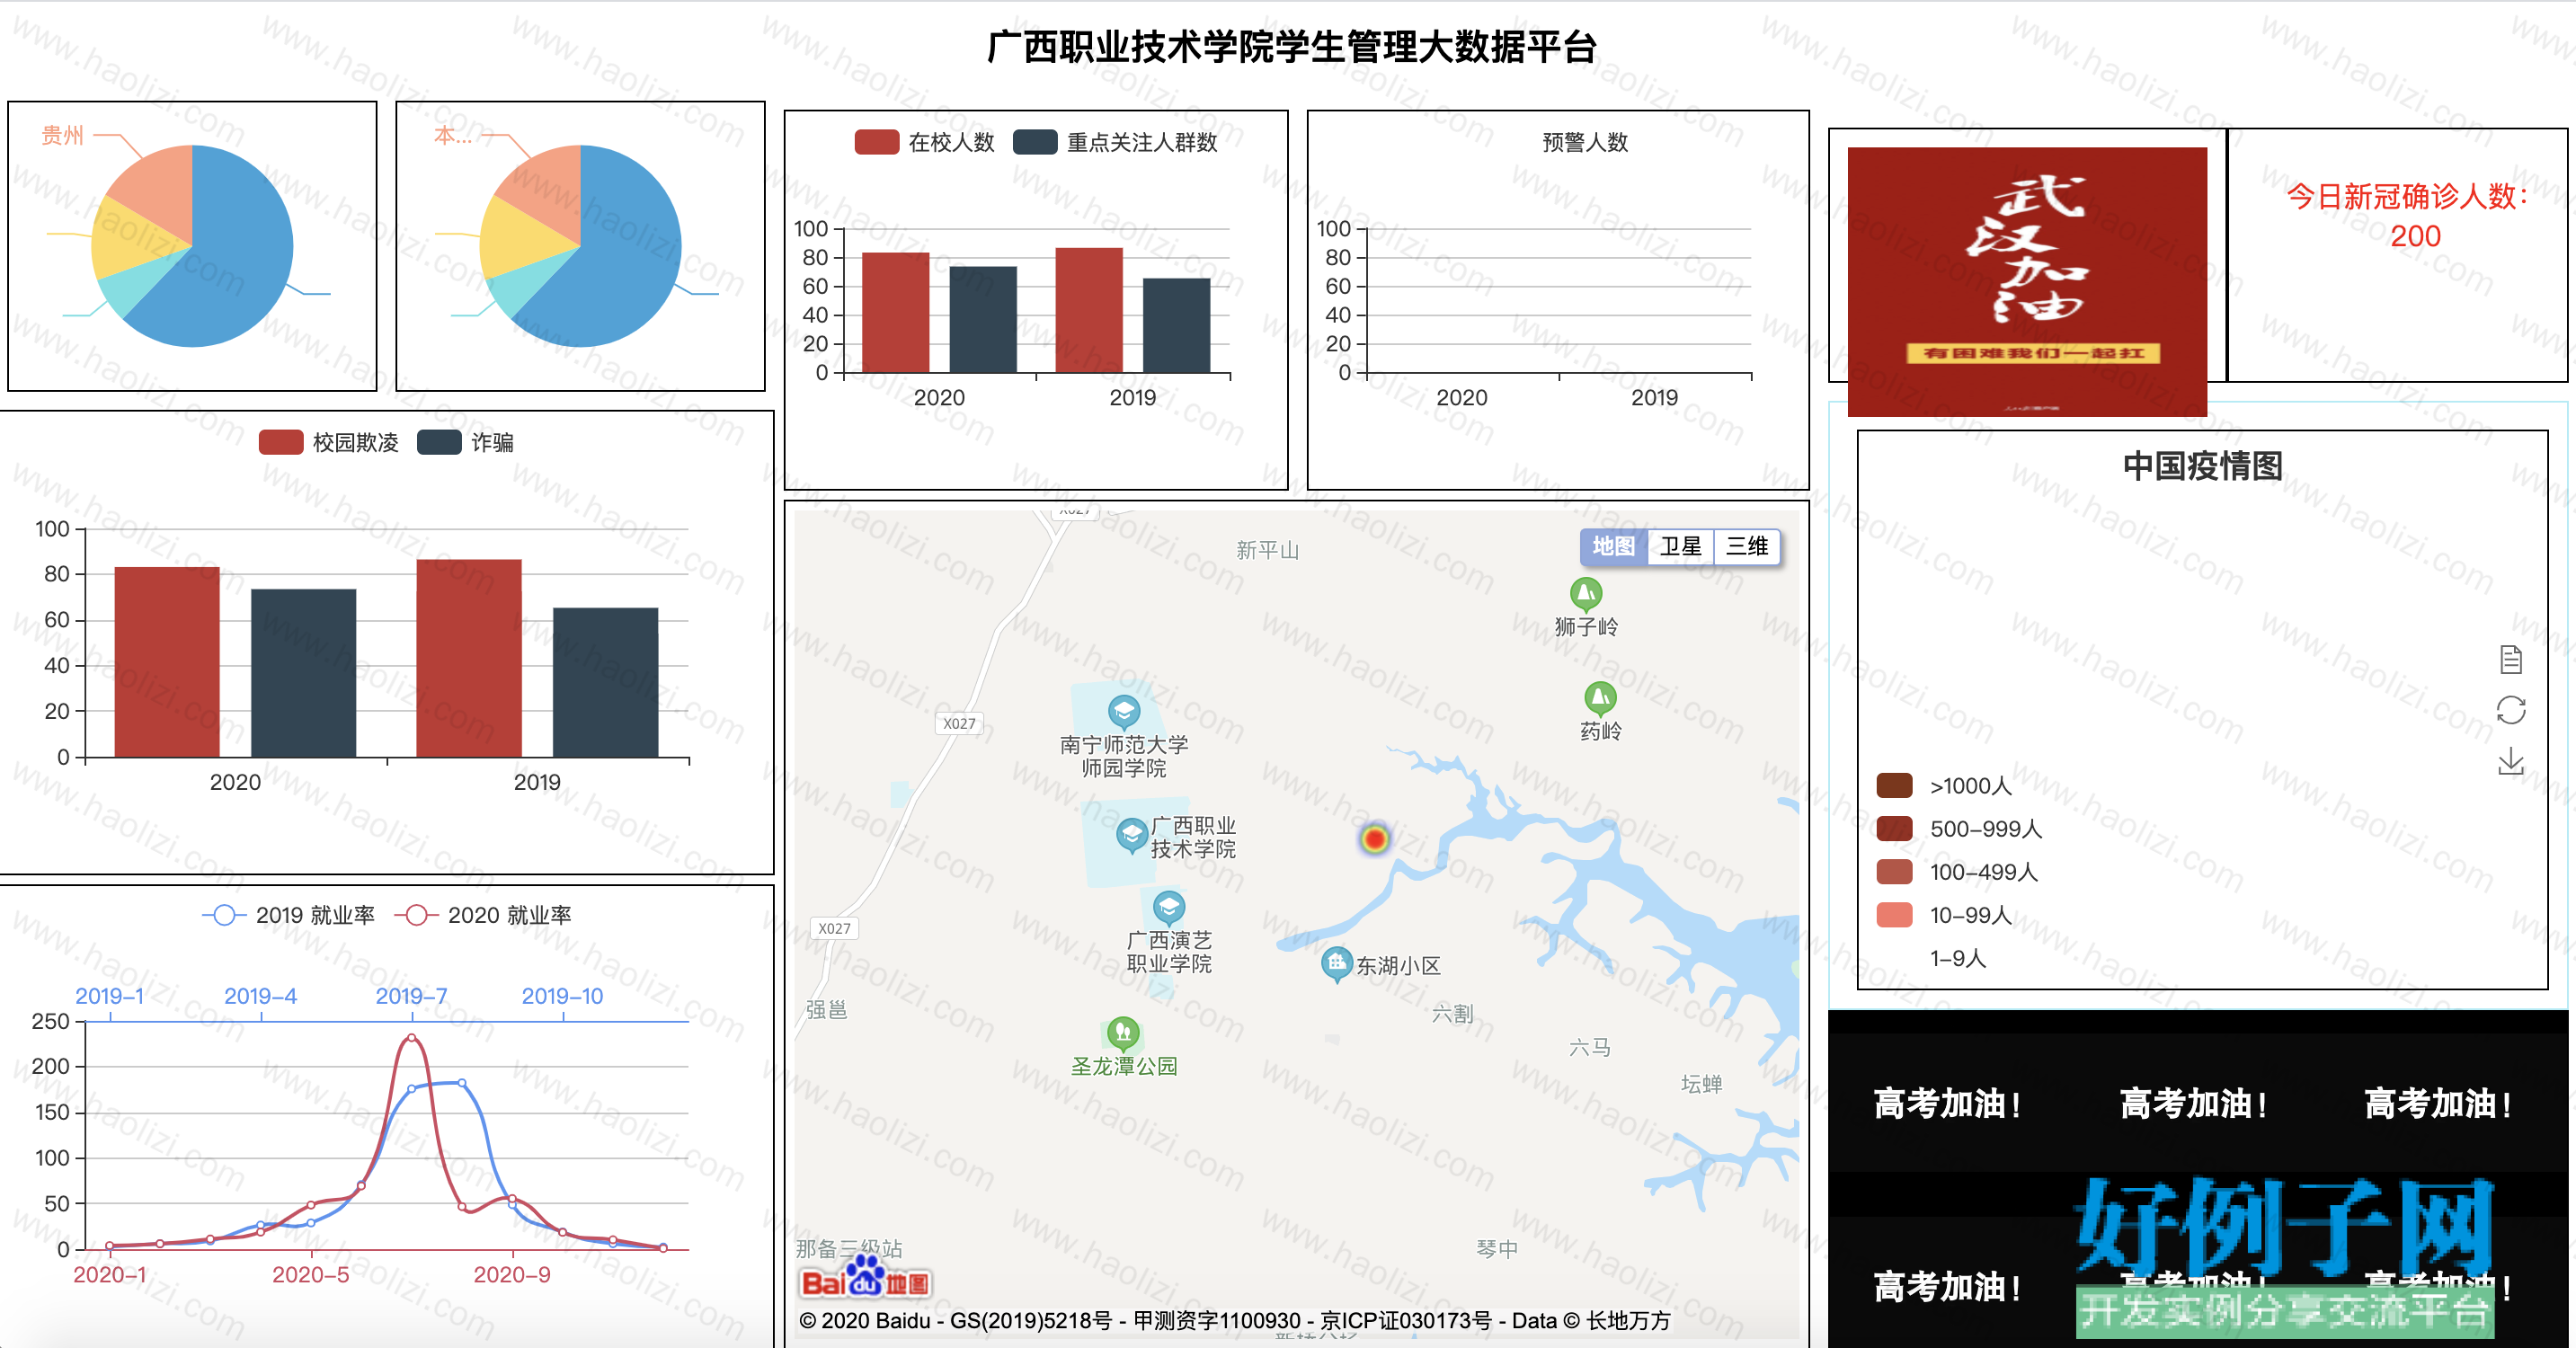Image resolution: width=2576 pixels, height=1348 pixels.
Task: Switch the map to 三维 view
Action: (1747, 546)
